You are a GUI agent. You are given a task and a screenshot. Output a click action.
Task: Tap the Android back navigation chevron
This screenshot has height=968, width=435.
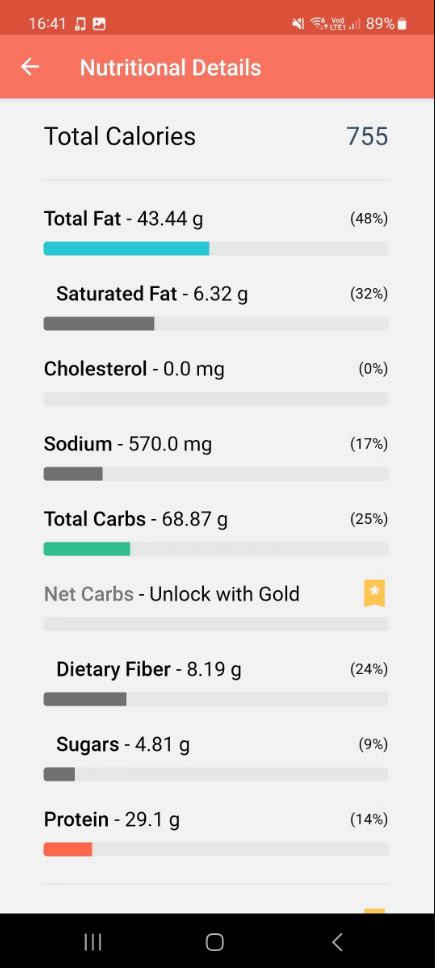pos(337,941)
